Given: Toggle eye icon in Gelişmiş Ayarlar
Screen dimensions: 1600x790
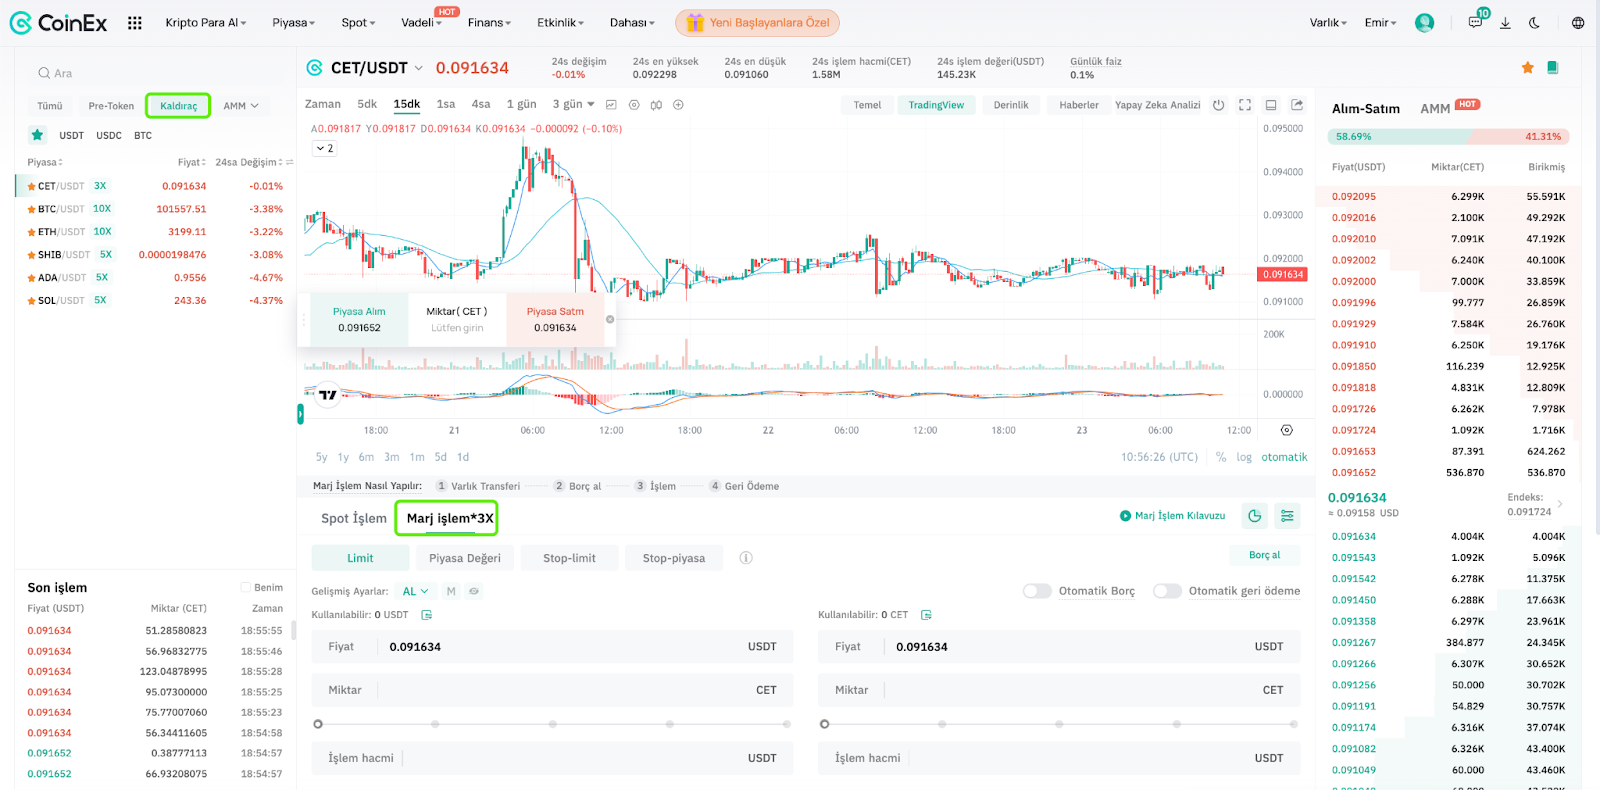Looking at the screenshot, I should point(474,591).
